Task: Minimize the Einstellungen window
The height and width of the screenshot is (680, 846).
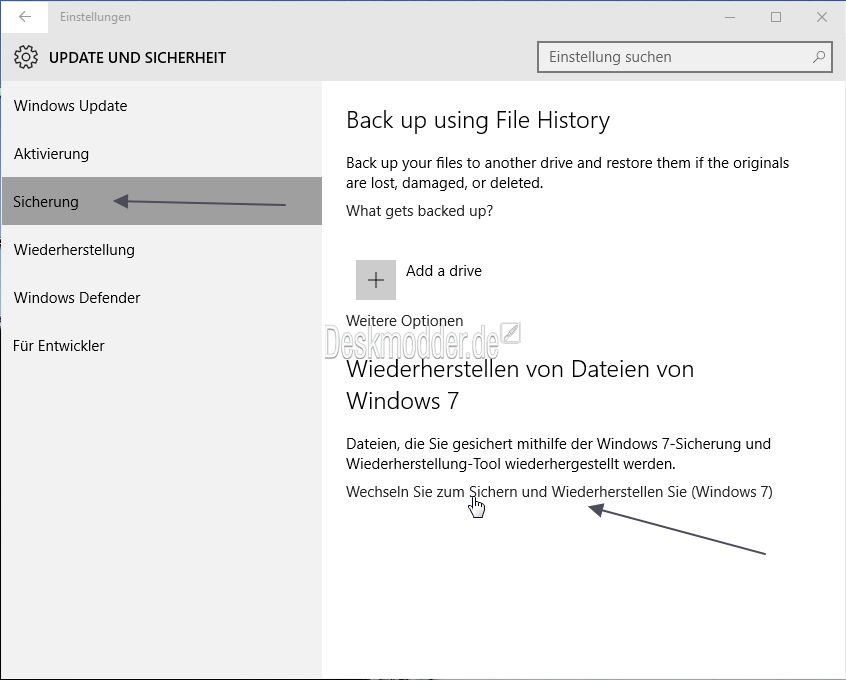Action: [730, 17]
